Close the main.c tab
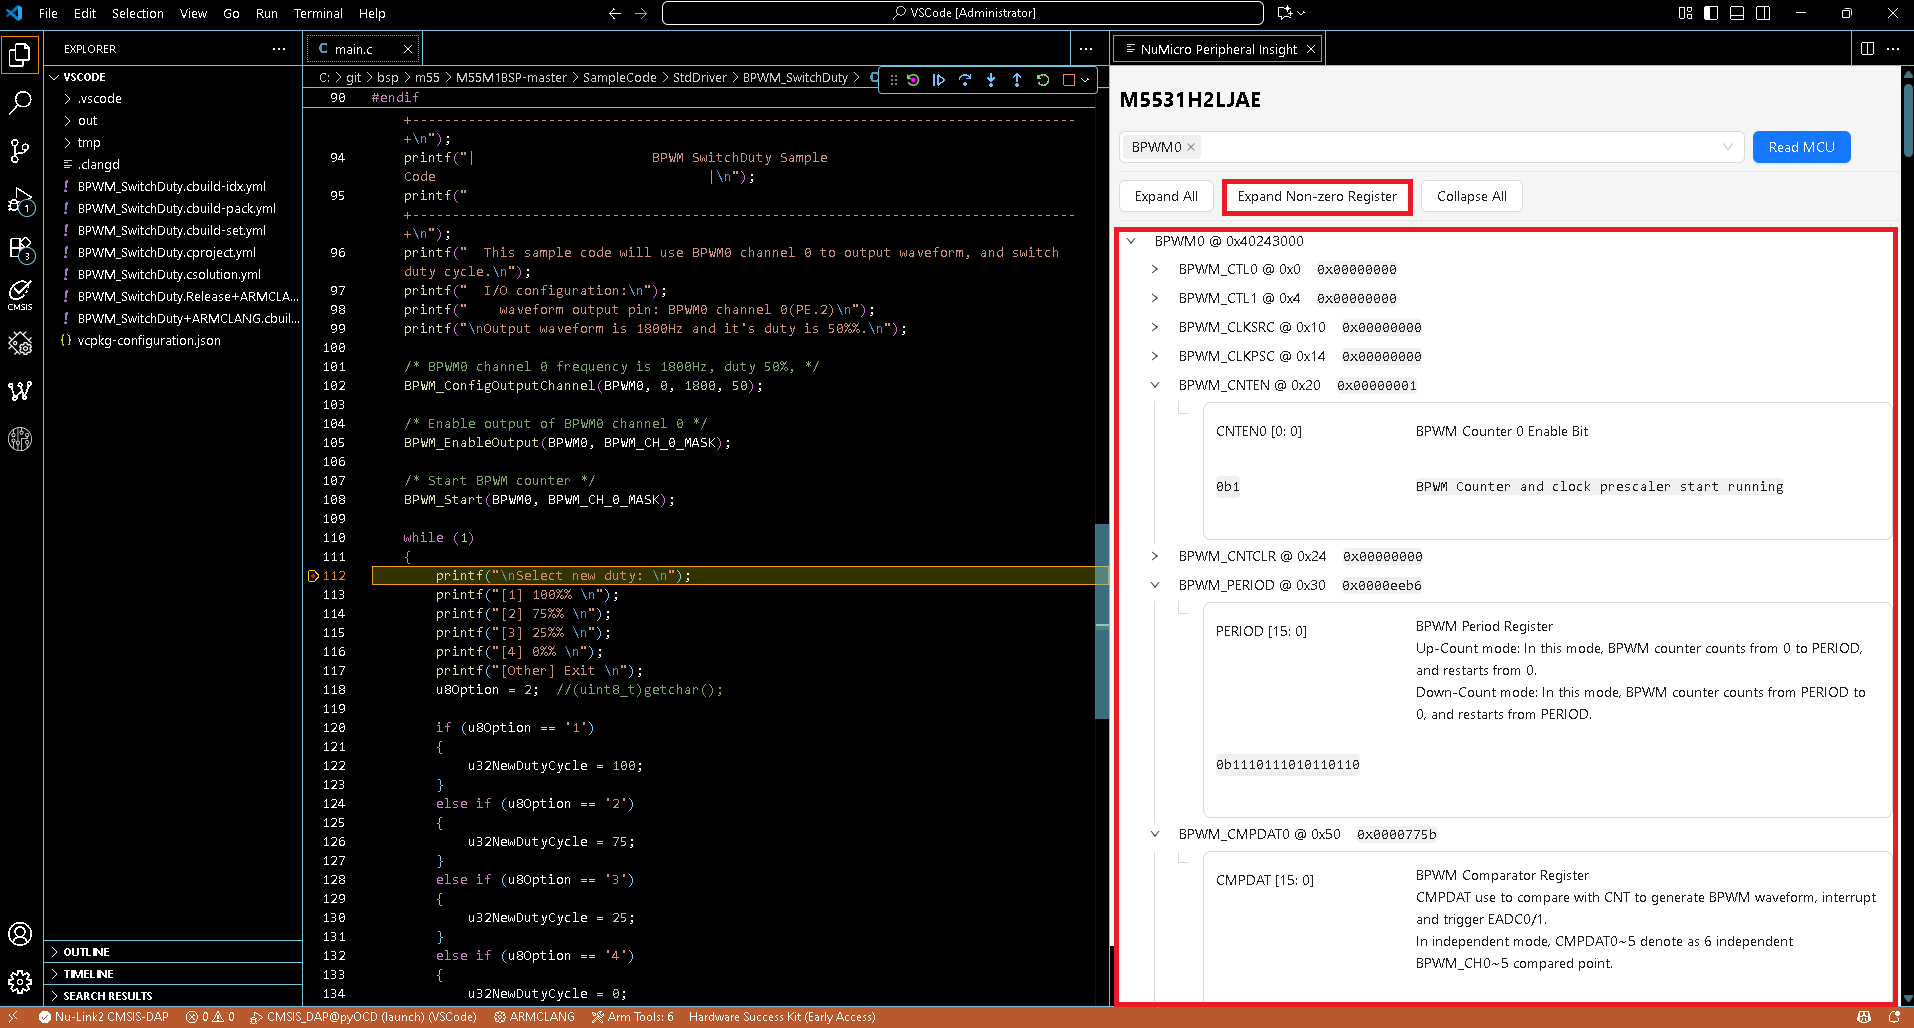 coord(408,49)
